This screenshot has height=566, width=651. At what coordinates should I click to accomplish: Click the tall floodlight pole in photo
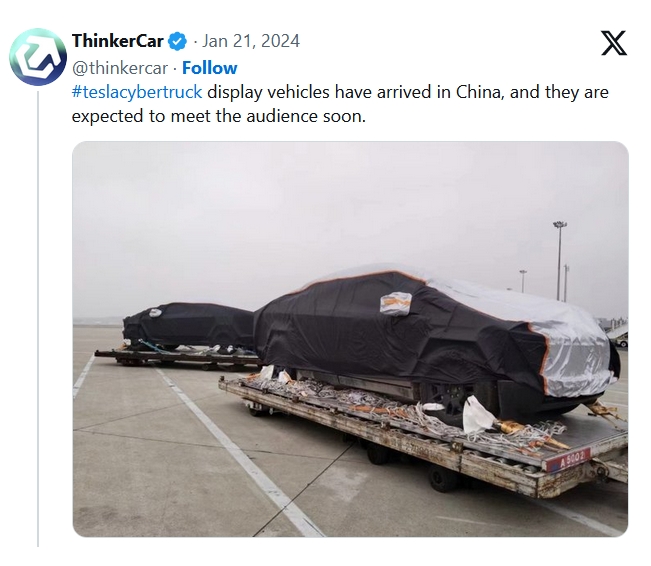pos(559,260)
